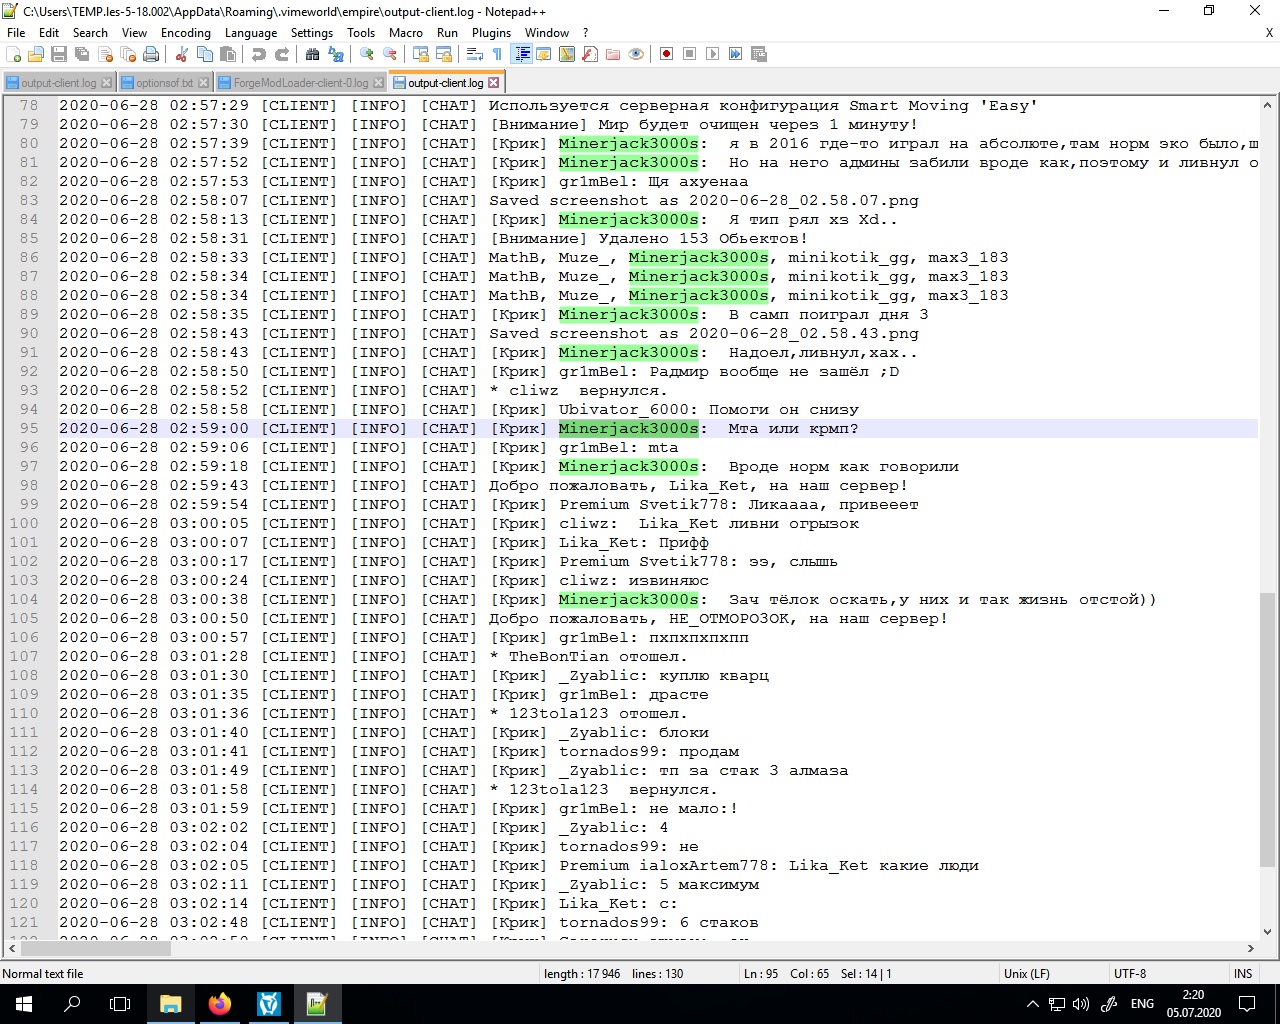Open the Edit menu

coord(49,33)
